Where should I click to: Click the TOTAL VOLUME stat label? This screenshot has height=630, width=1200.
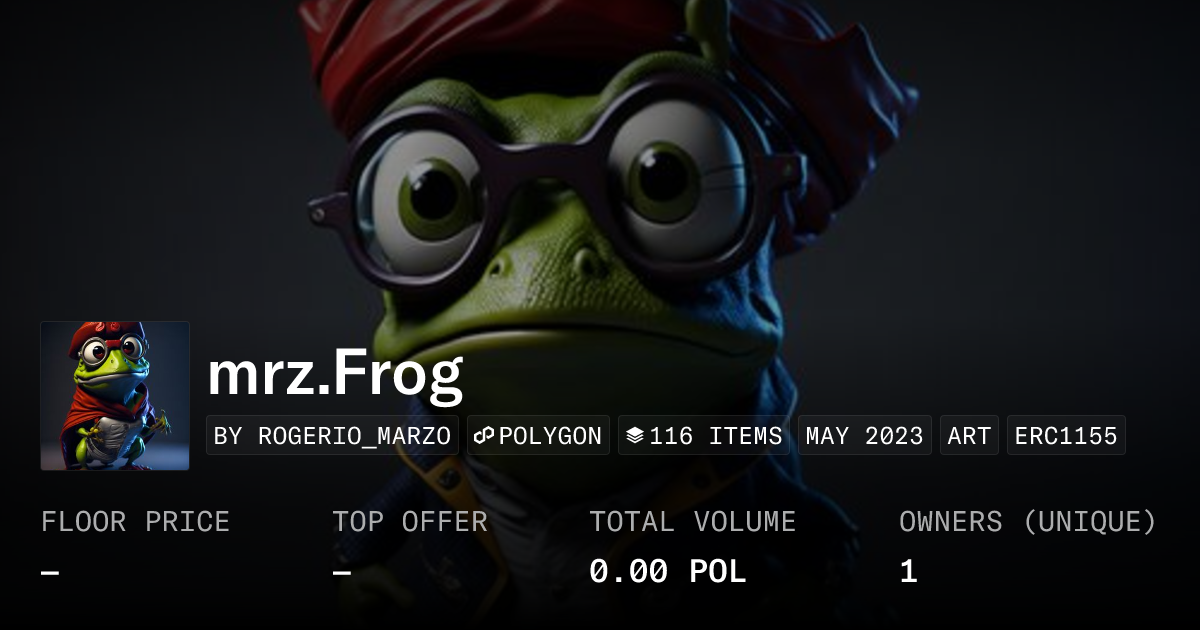point(692,522)
